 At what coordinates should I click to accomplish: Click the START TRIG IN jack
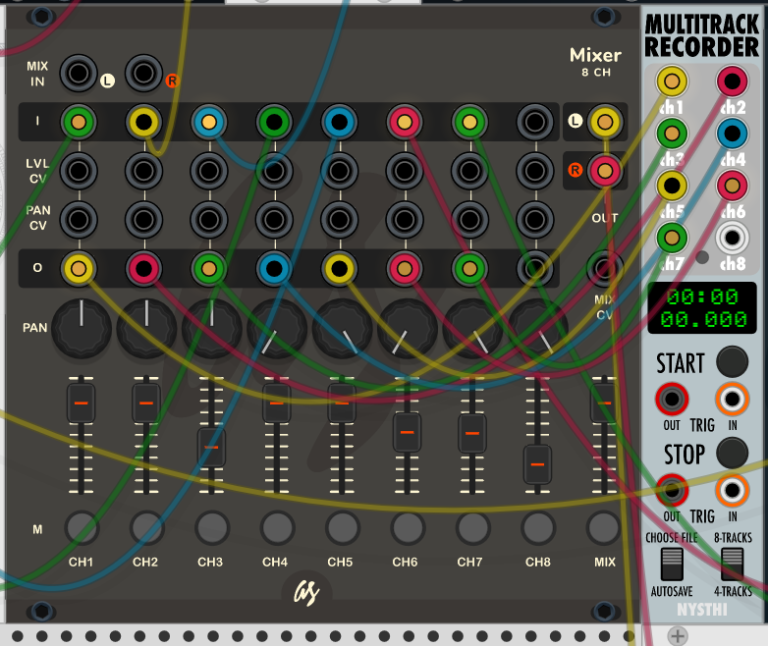732,399
